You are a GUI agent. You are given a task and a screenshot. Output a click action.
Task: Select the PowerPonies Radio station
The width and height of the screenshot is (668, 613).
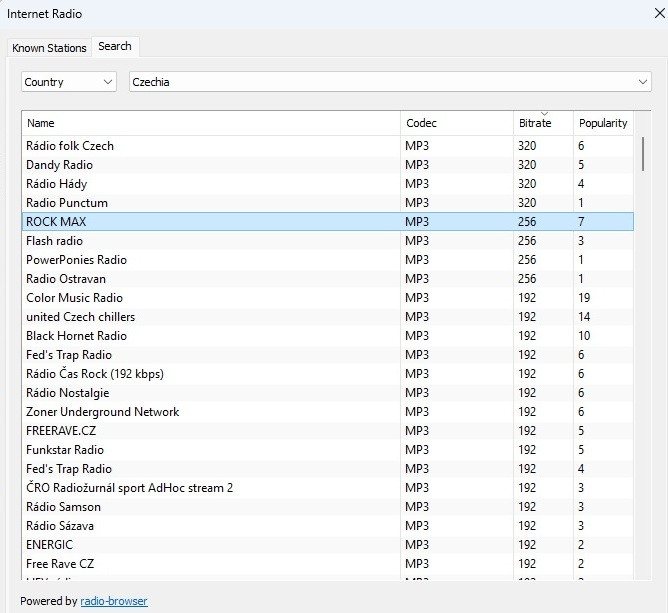[328, 260]
